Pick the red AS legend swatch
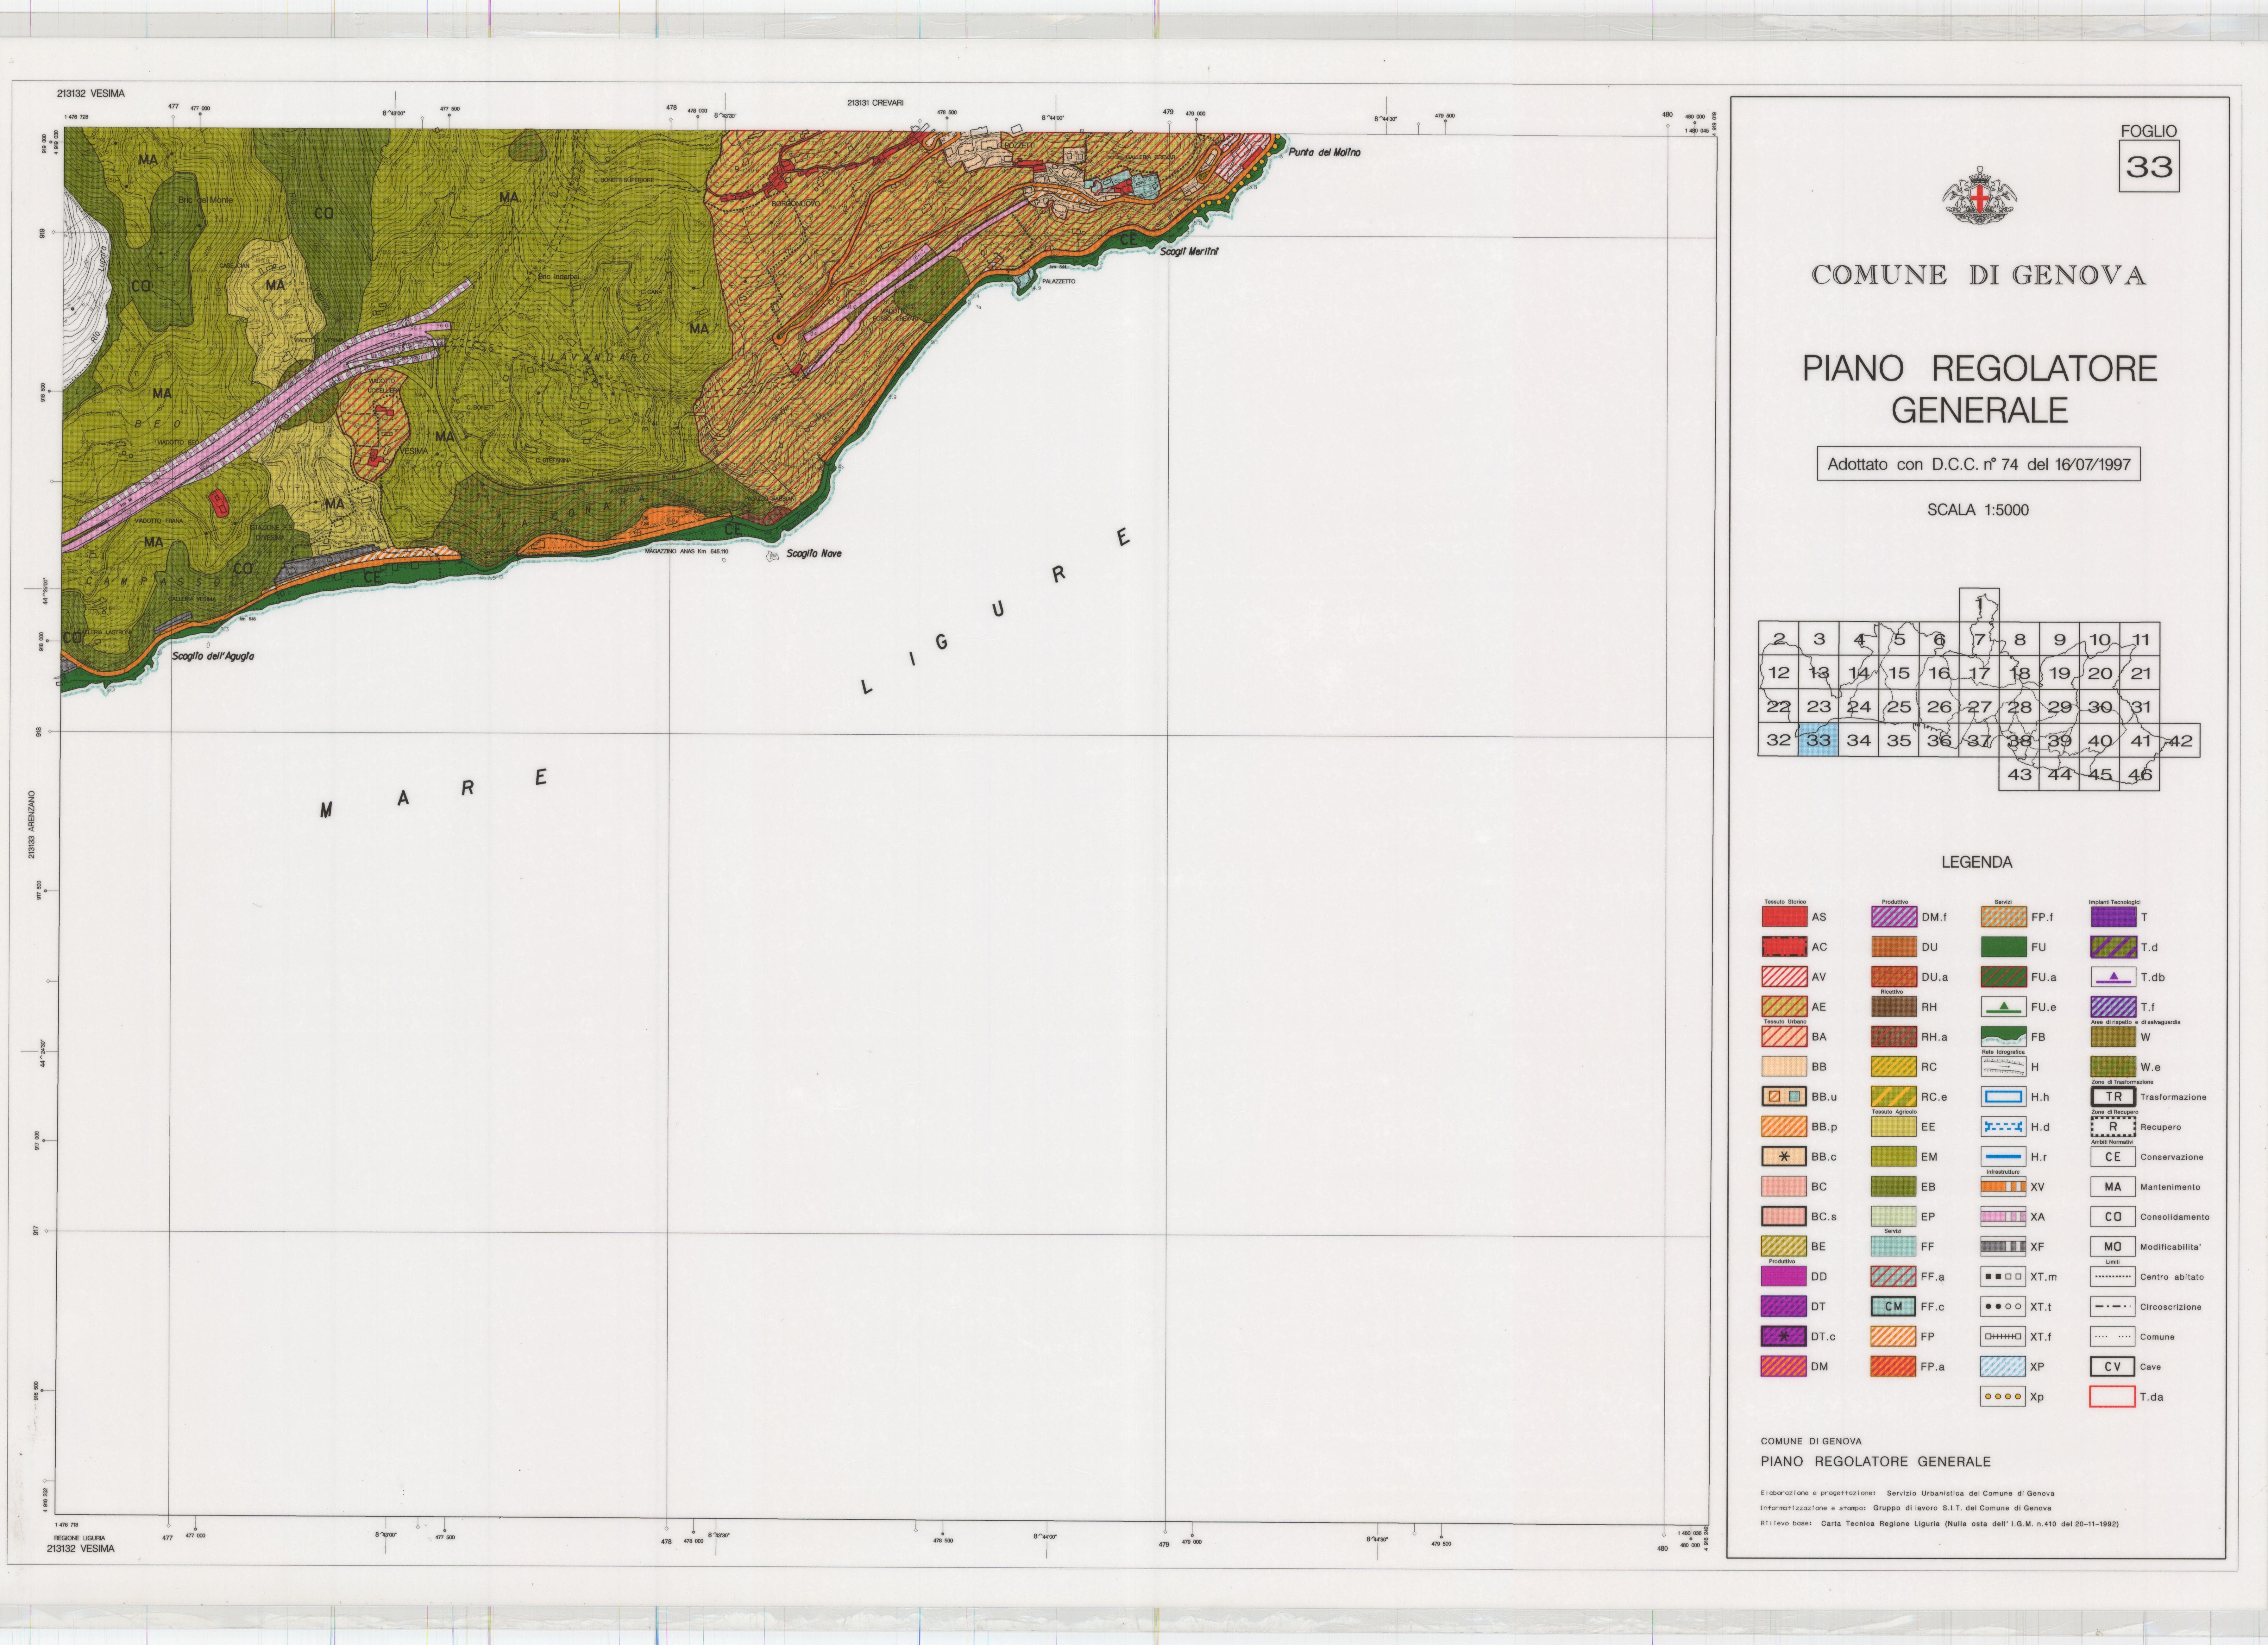Screen dimensions: 2268x1645 coord(1784,917)
